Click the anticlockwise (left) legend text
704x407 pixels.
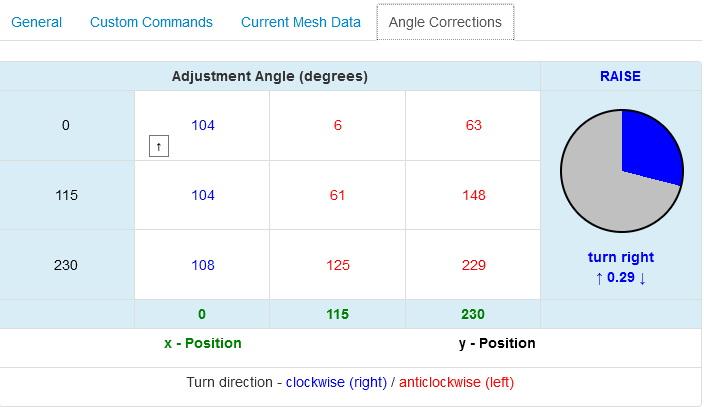456,382
